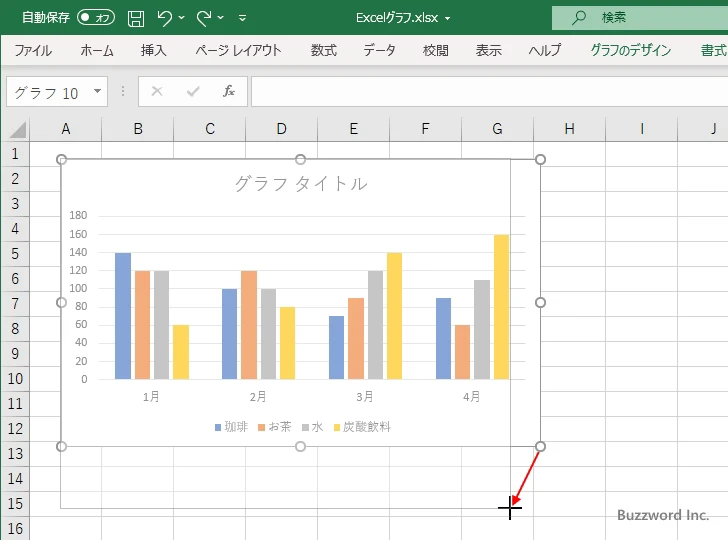The width and height of the screenshot is (728, 540).
Task: Switch to the データ tab
Action: (379, 50)
